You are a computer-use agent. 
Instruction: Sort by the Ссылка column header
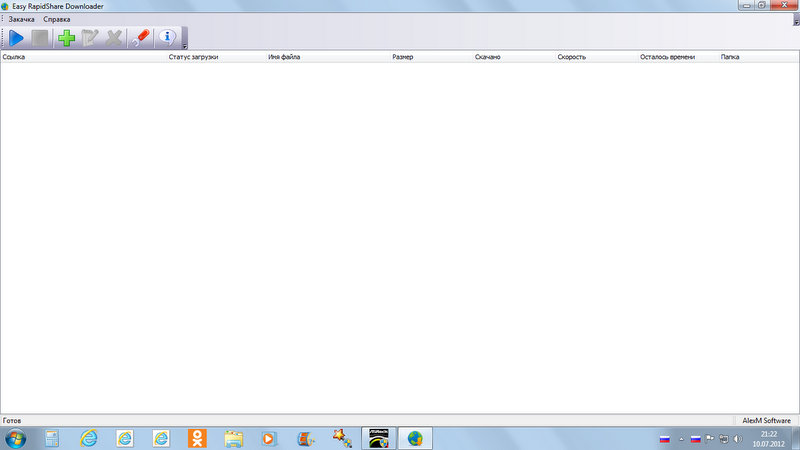pos(84,57)
